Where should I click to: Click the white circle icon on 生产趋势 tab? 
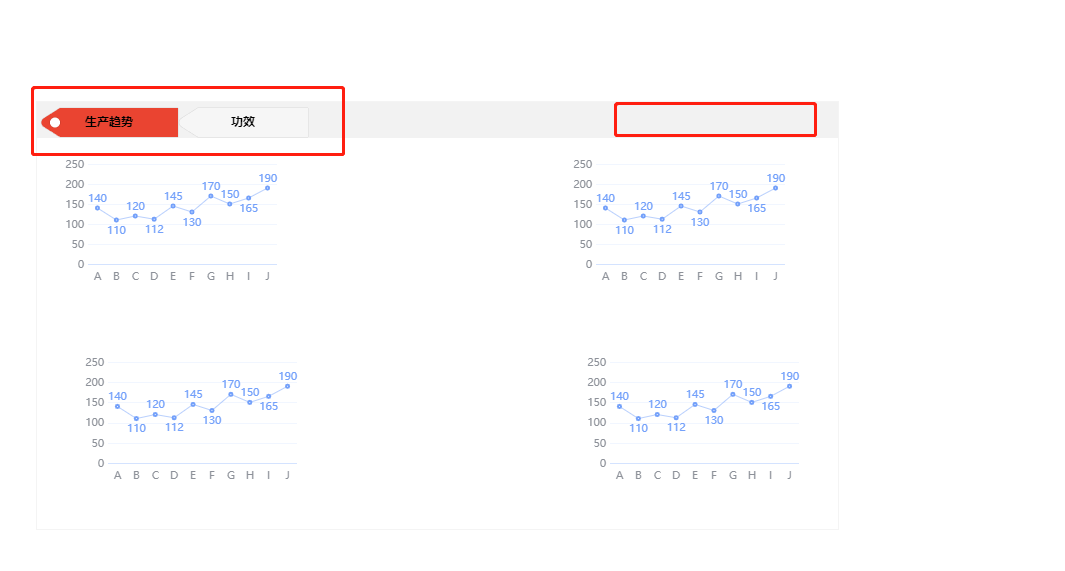(x=55, y=122)
